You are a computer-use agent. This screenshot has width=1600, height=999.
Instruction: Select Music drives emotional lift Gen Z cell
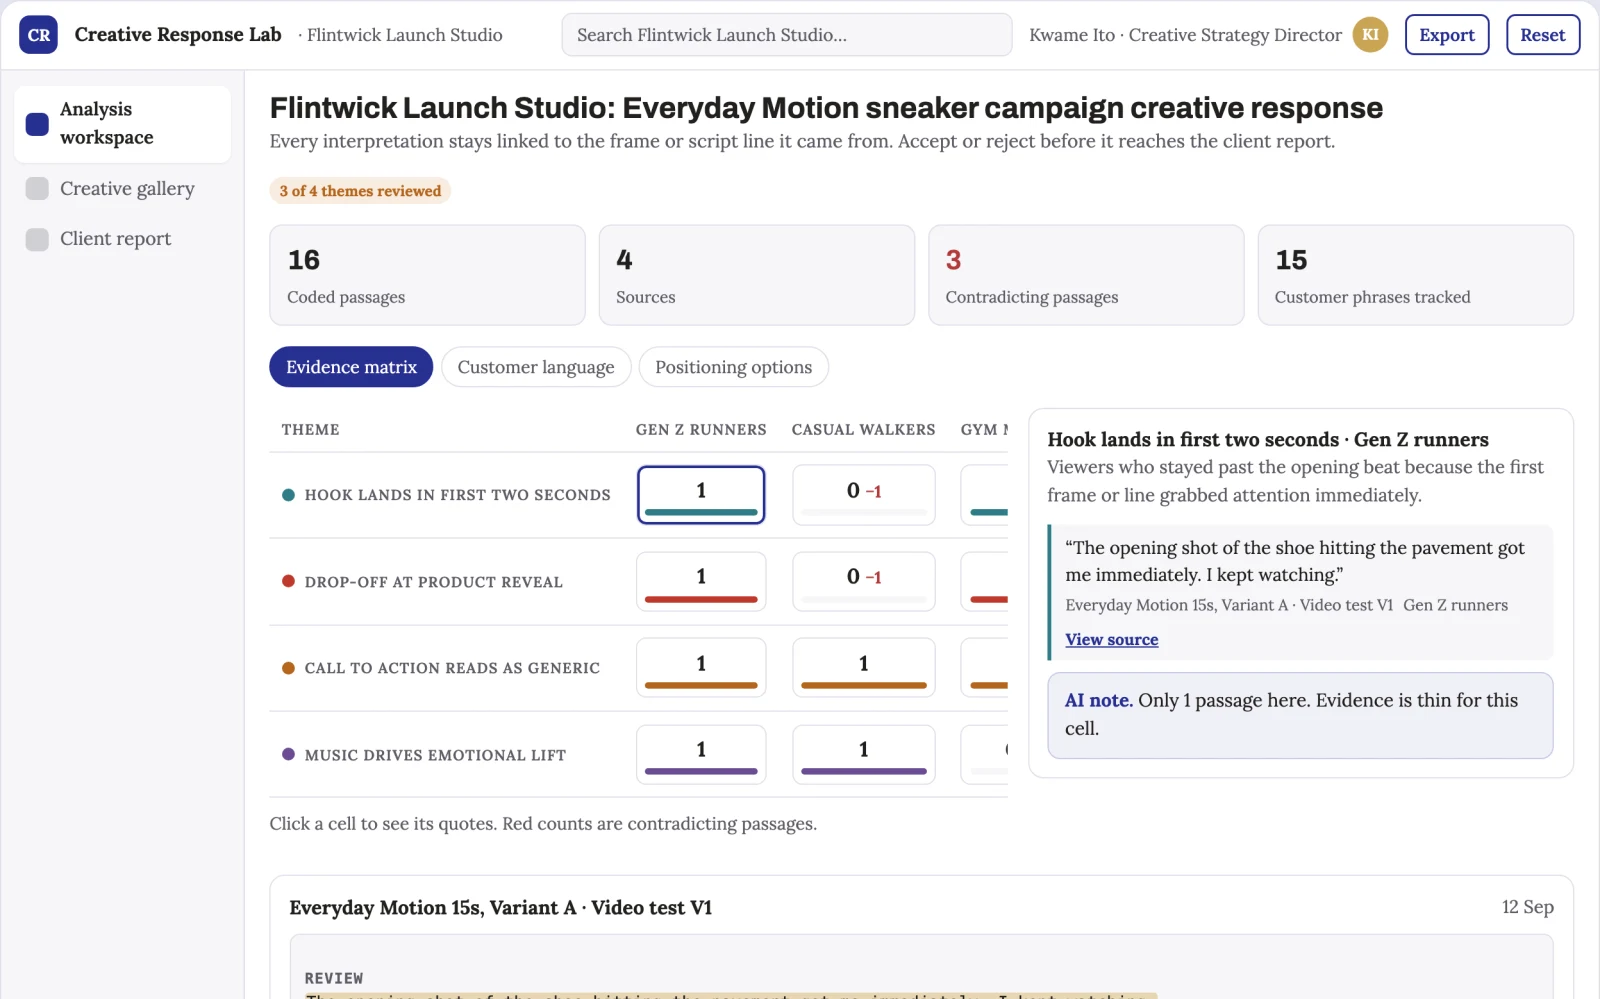click(x=701, y=755)
